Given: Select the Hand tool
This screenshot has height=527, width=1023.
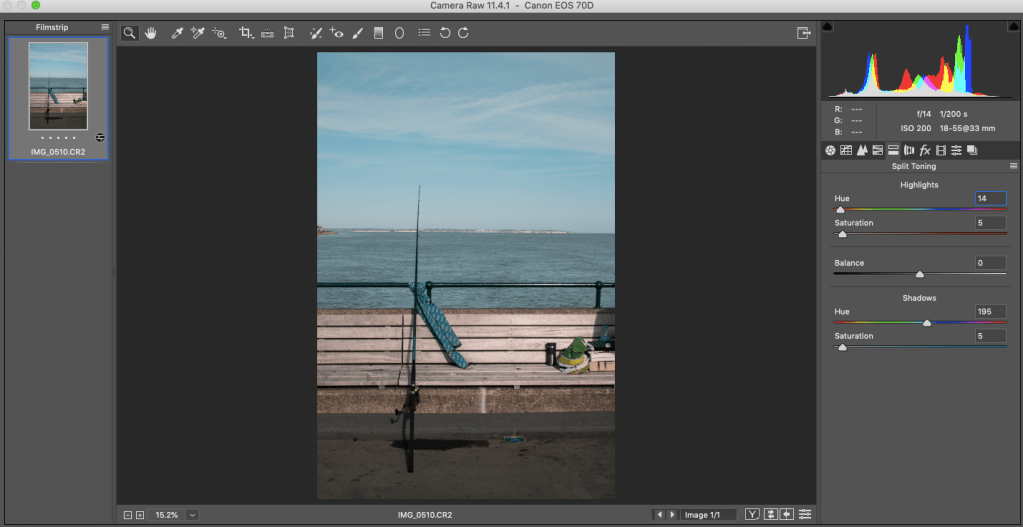Looking at the screenshot, I should 152,33.
